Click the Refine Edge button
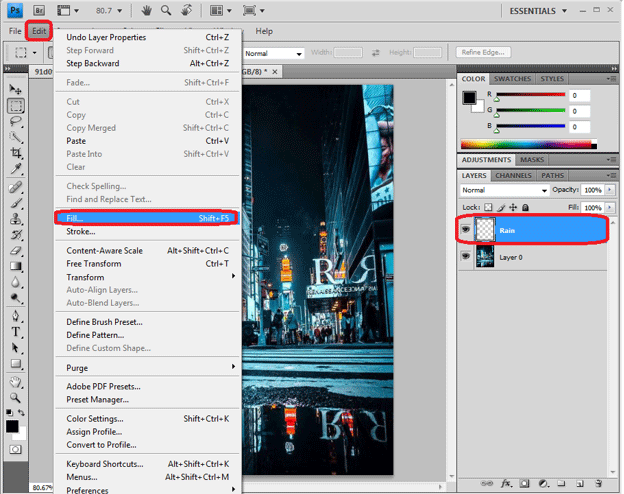 pos(484,52)
